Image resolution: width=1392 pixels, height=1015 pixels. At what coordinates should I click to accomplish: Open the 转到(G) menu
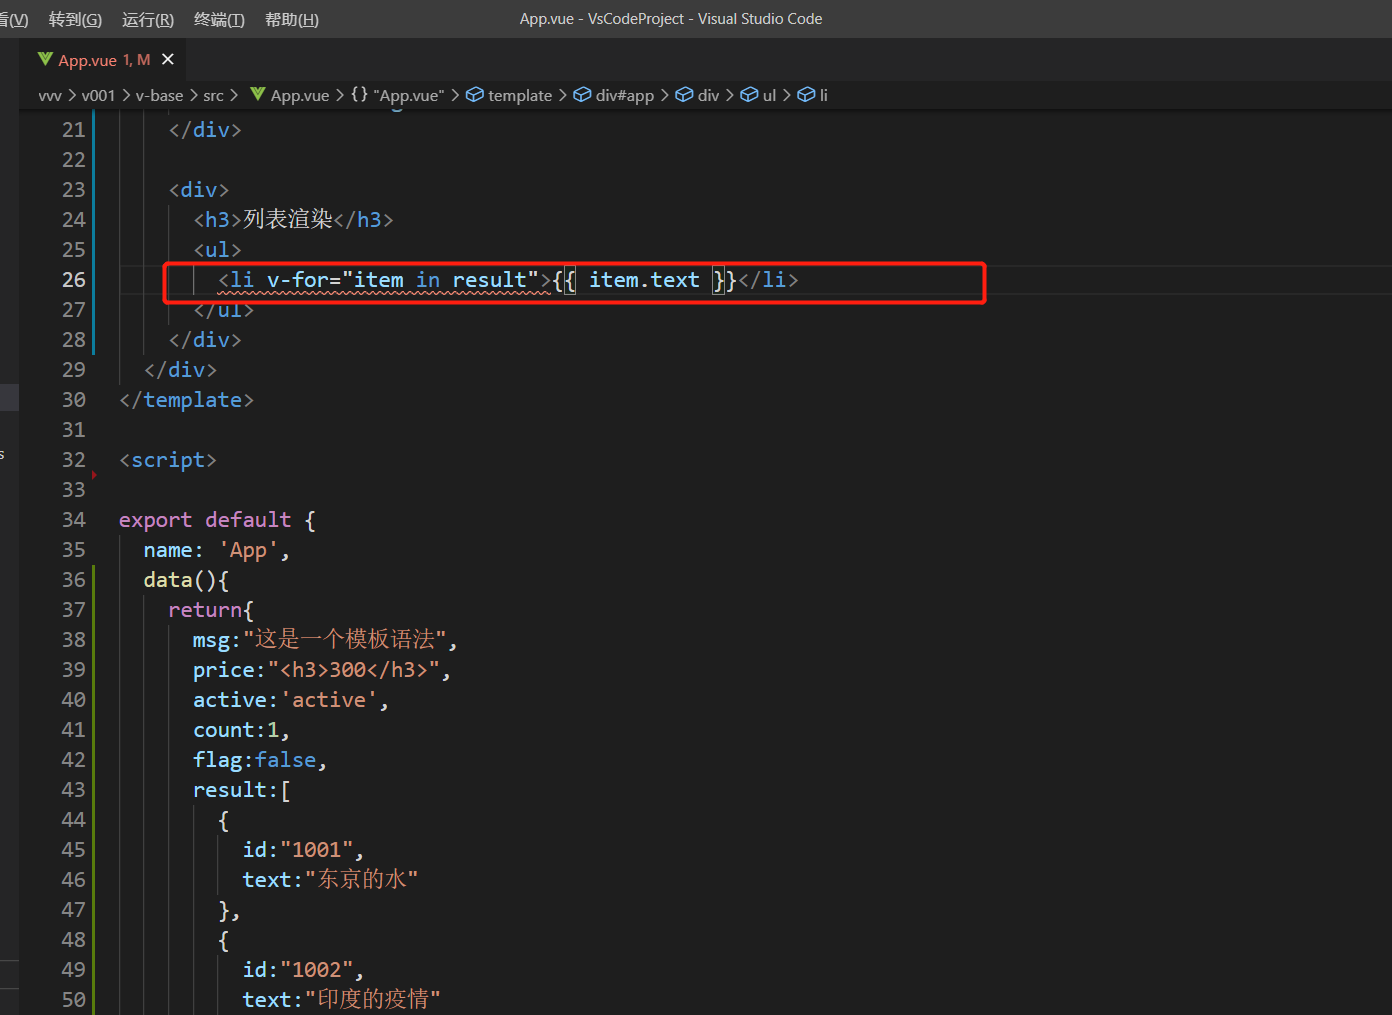pos(75,19)
